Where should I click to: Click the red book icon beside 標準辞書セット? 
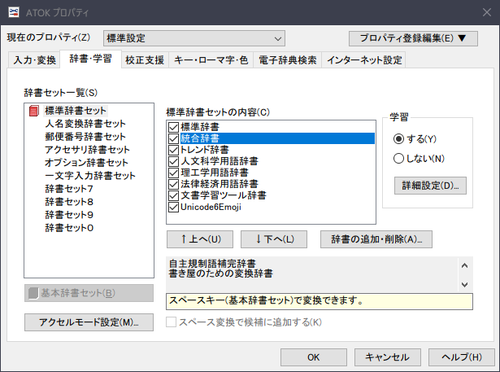tap(34, 111)
